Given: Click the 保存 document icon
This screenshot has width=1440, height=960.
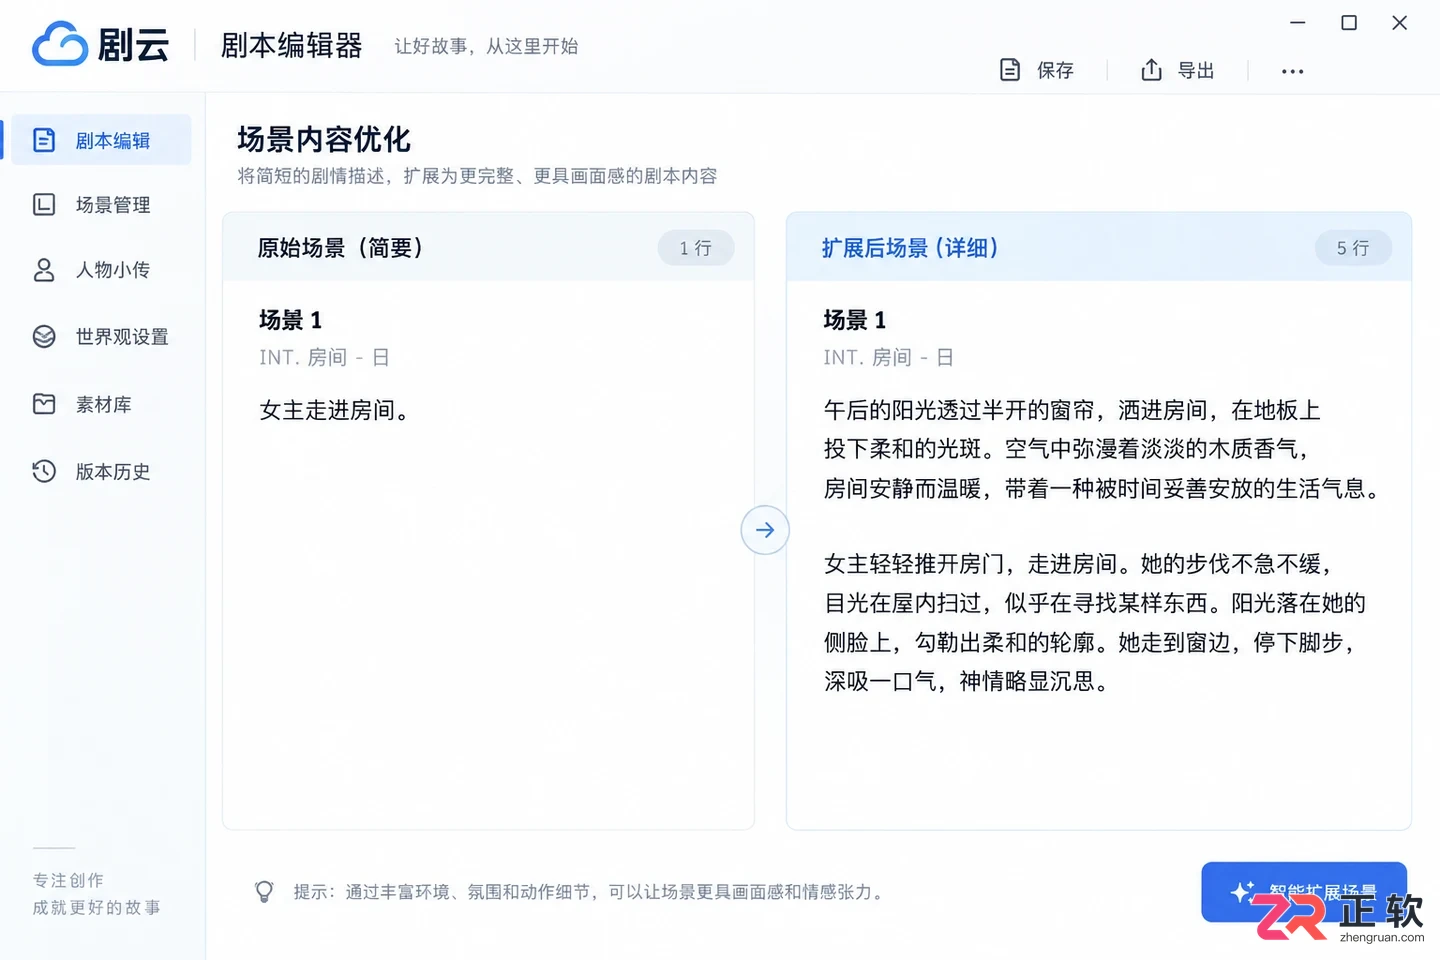Looking at the screenshot, I should coord(1010,70).
